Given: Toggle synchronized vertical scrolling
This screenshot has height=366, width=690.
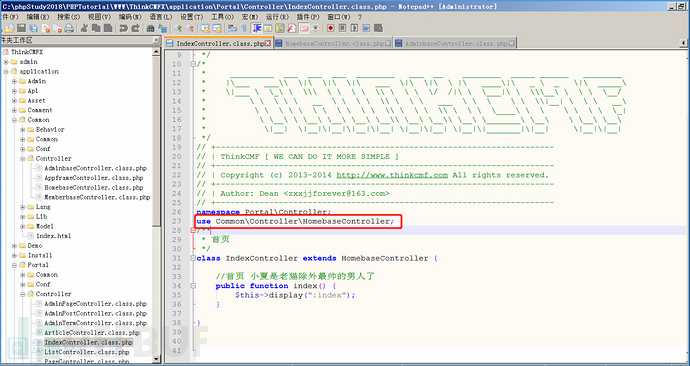Looking at the screenshot, I should click(205, 28).
